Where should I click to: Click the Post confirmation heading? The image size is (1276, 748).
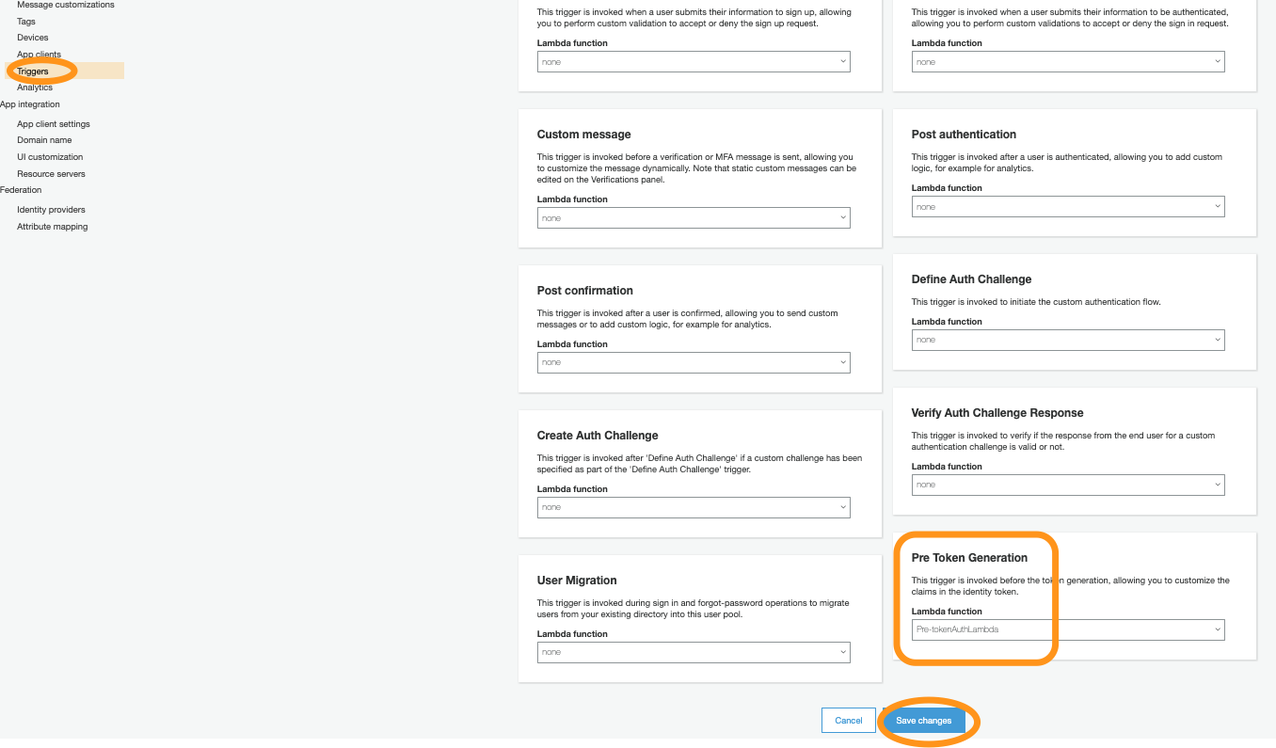click(x=585, y=290)
